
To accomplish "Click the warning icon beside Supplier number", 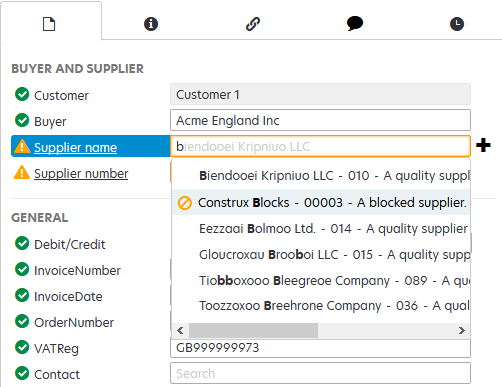I will (22, 172).
